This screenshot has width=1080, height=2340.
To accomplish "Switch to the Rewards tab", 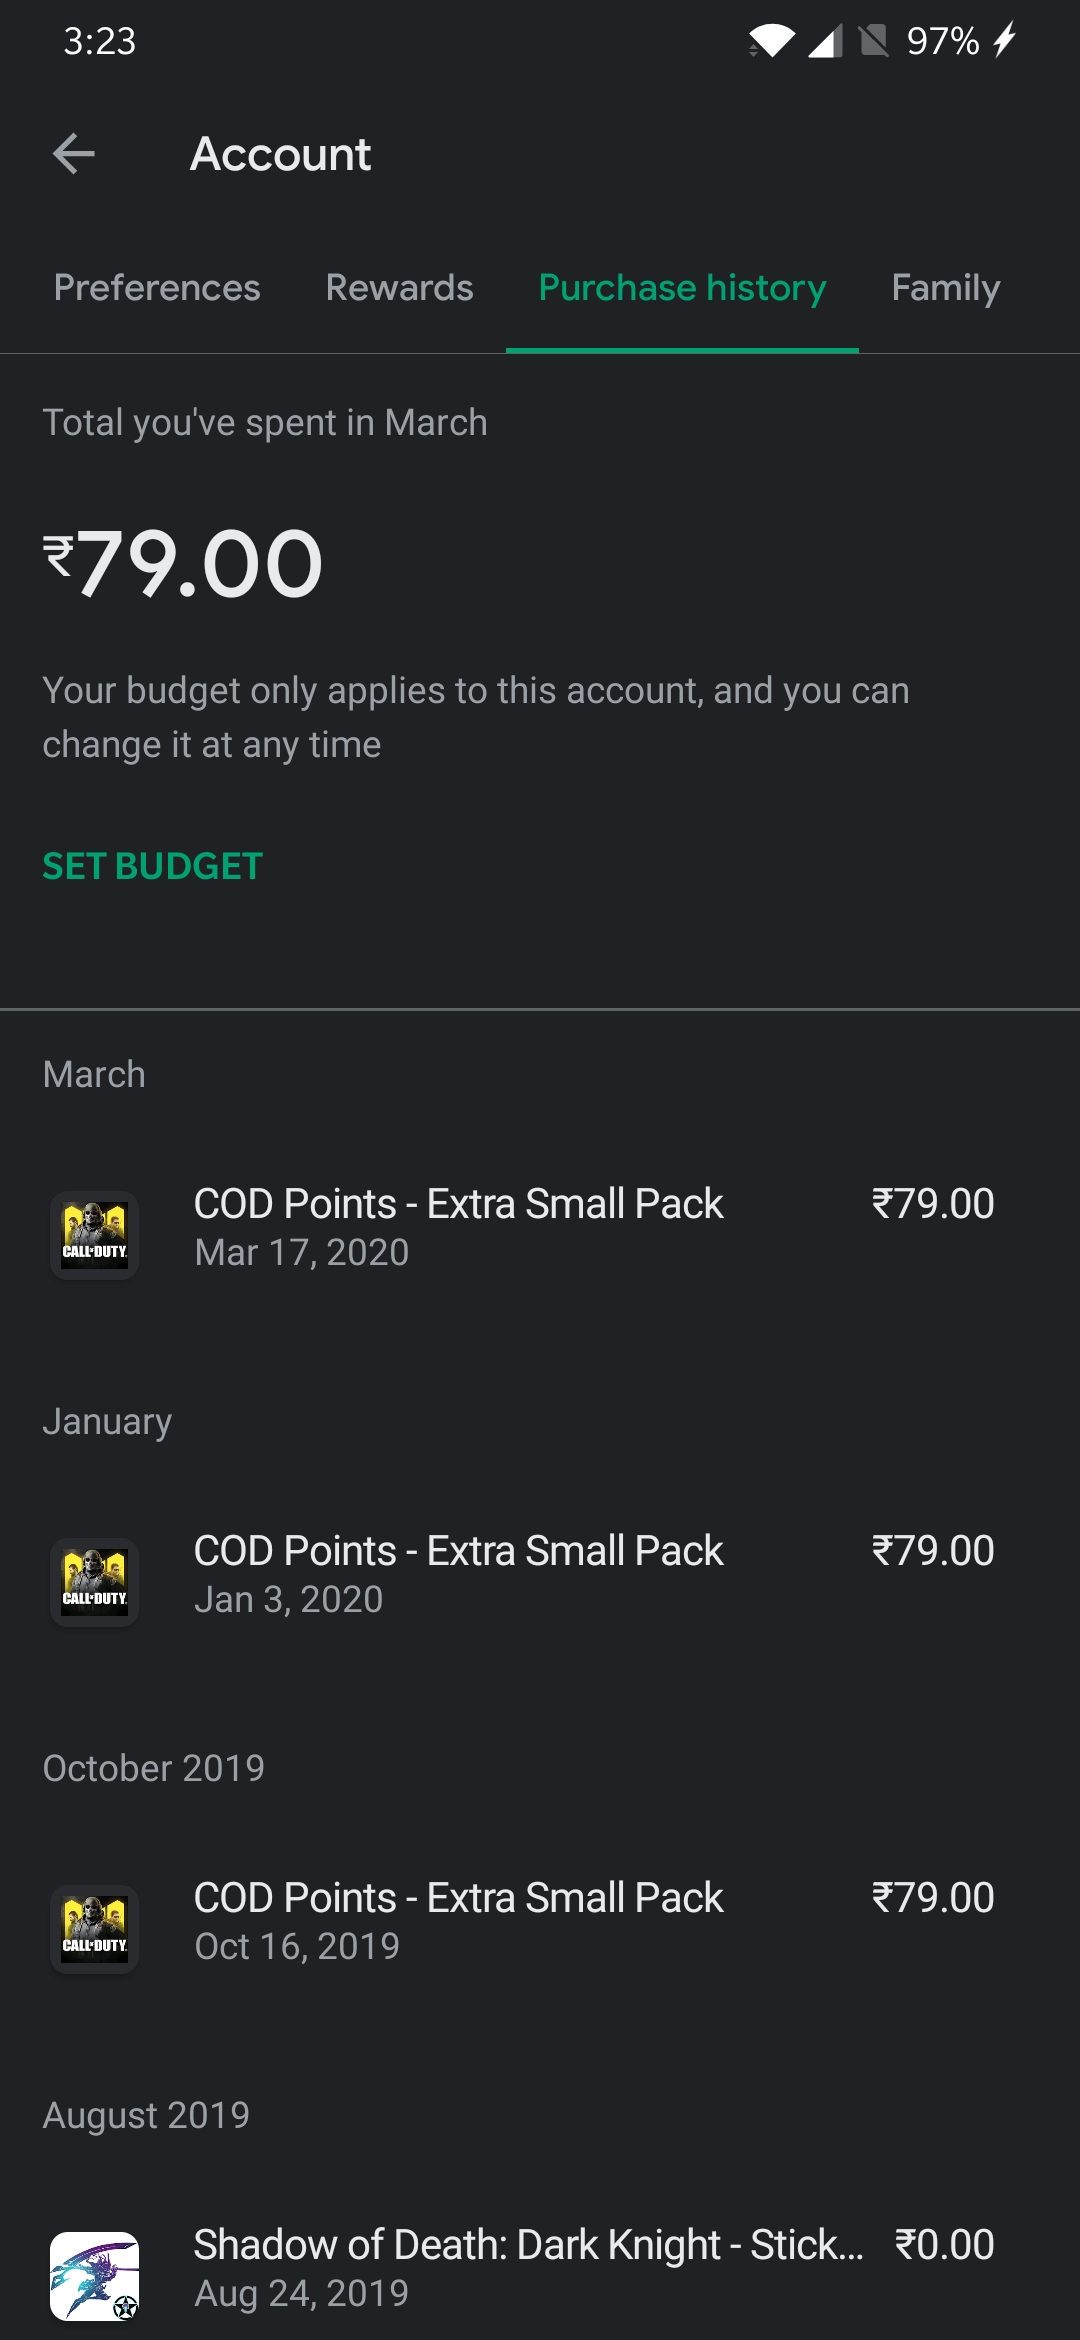I will 399,288.
